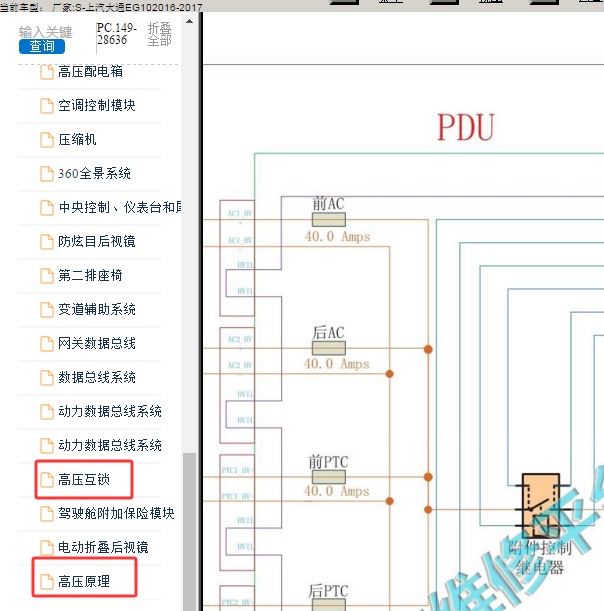The image size is (604, 611).
Task: Open 电动折叠后视镜 entry
Action: (x=103, y=547)
